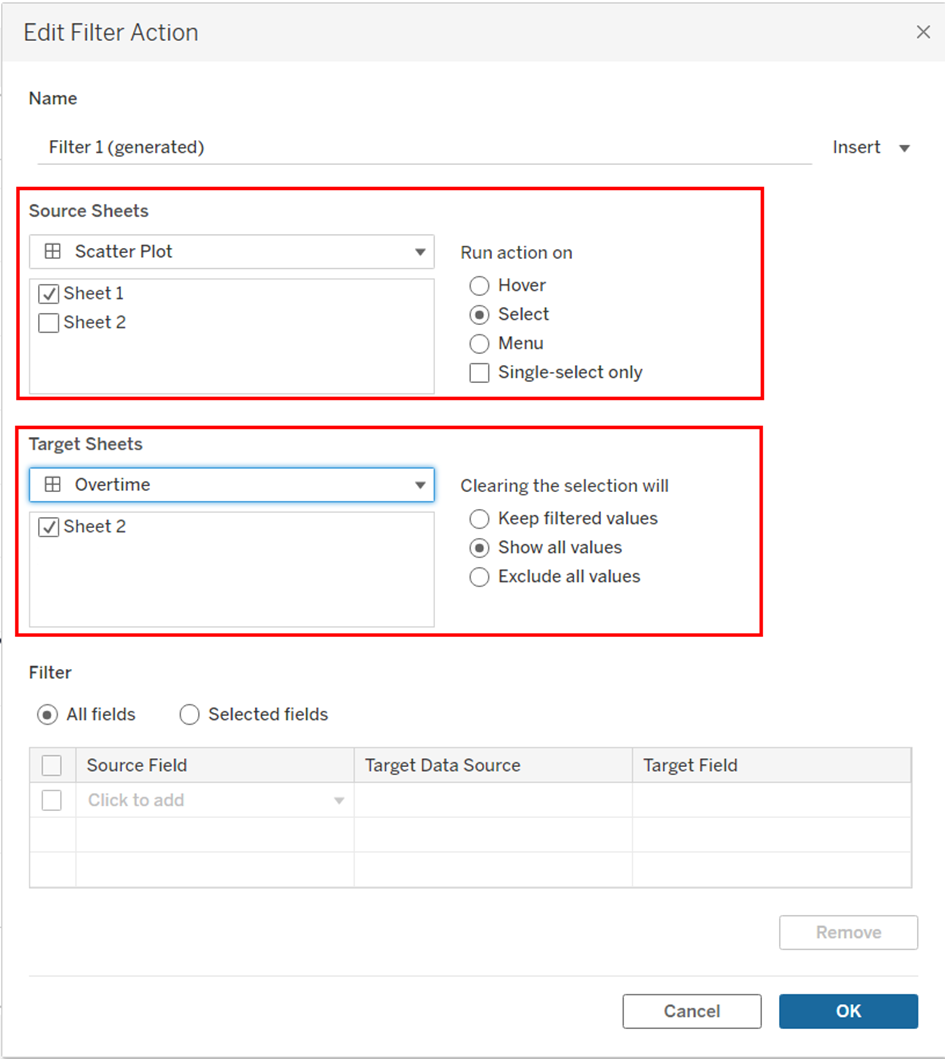Screen dimensions: 945x1059
Task: Open the Click to add source field dropdown
Action: click(x=339, y=801)
